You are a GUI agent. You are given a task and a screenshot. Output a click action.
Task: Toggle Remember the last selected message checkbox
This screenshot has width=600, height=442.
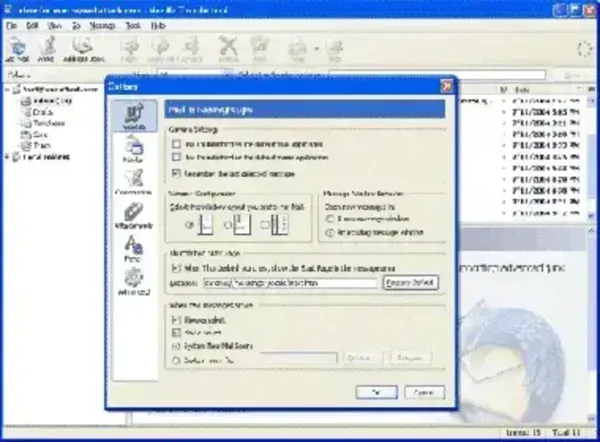[176, 174]
